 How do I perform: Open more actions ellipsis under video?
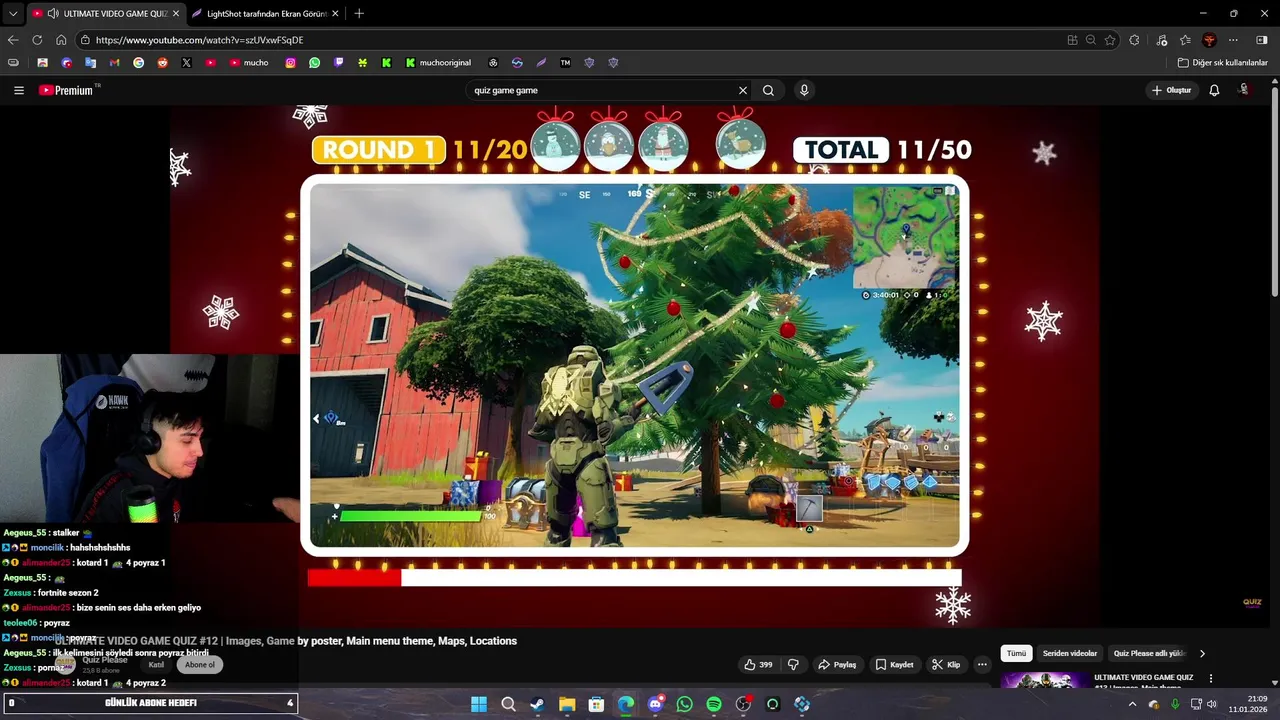[x=982, y=664]
